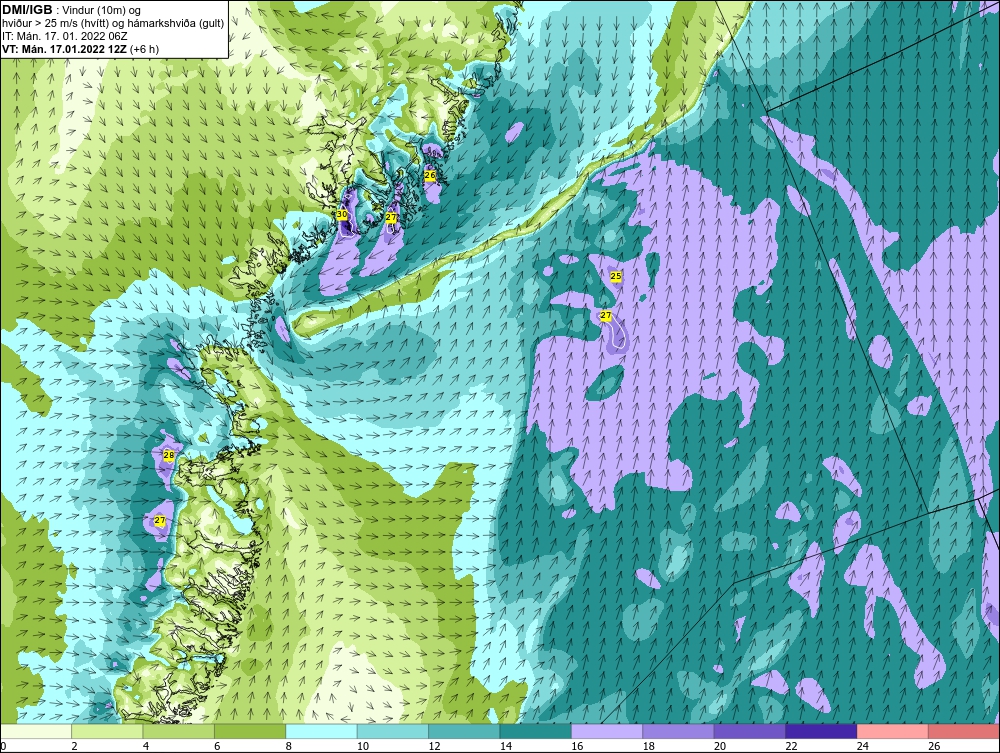Click the legend scale number 0
This screenshot has width=1000, height=753.
pos(3,747)
